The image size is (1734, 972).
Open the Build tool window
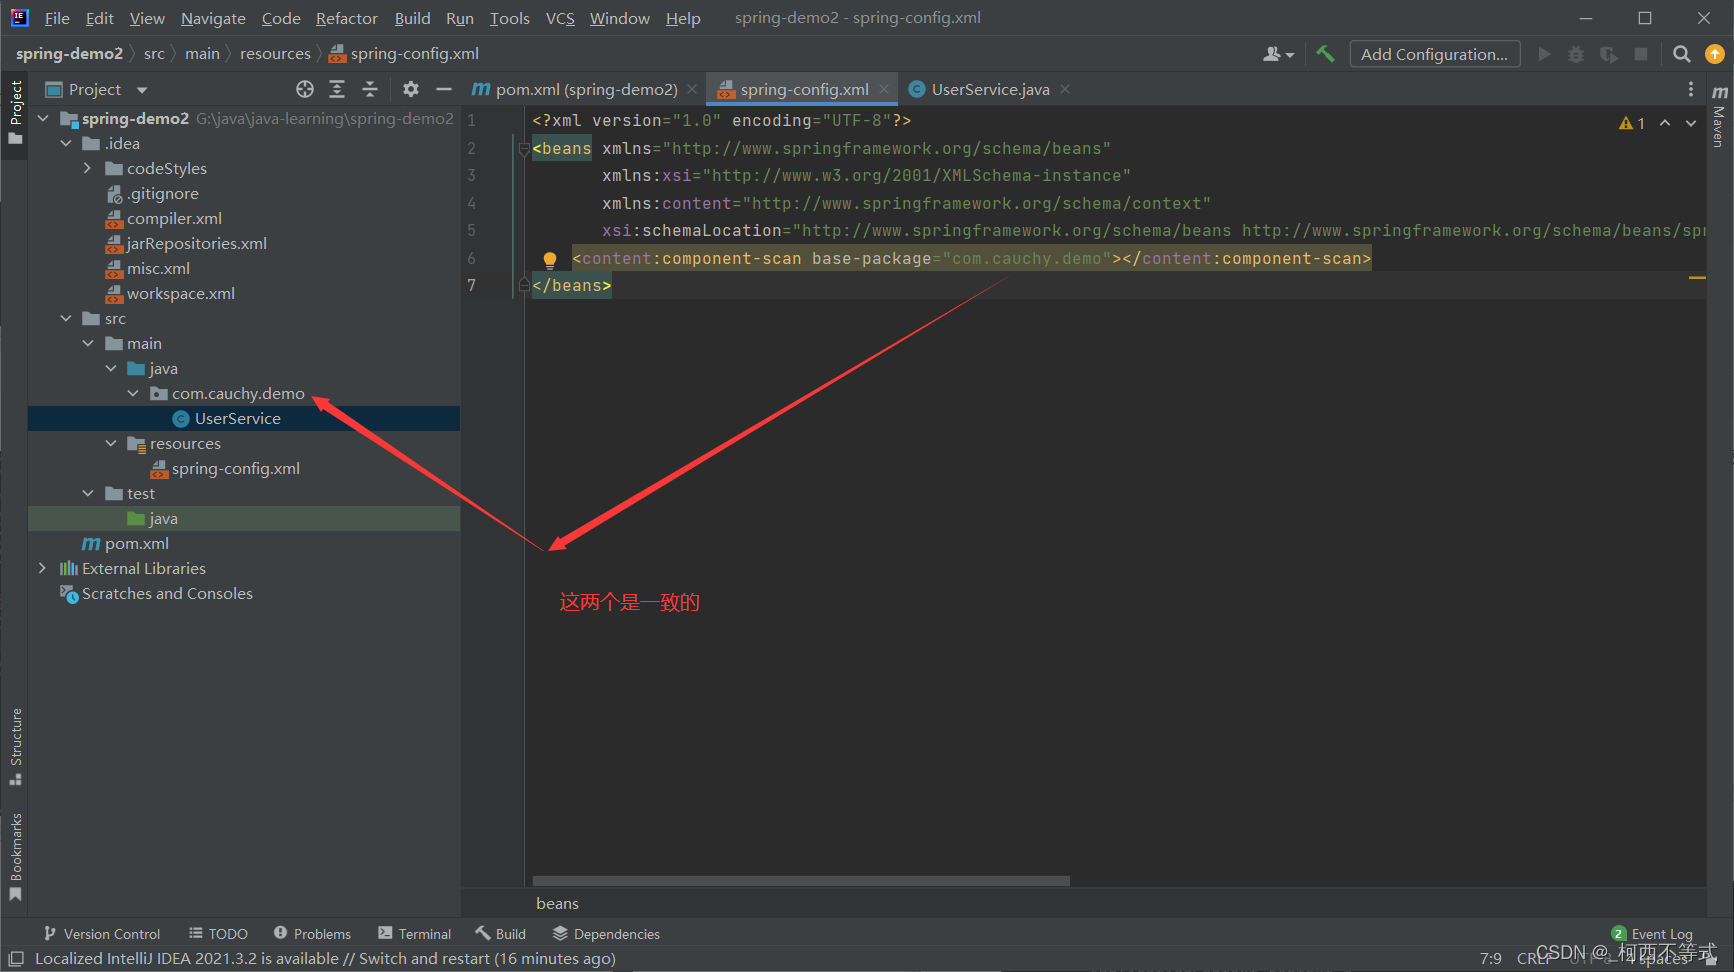coord(500,934)
